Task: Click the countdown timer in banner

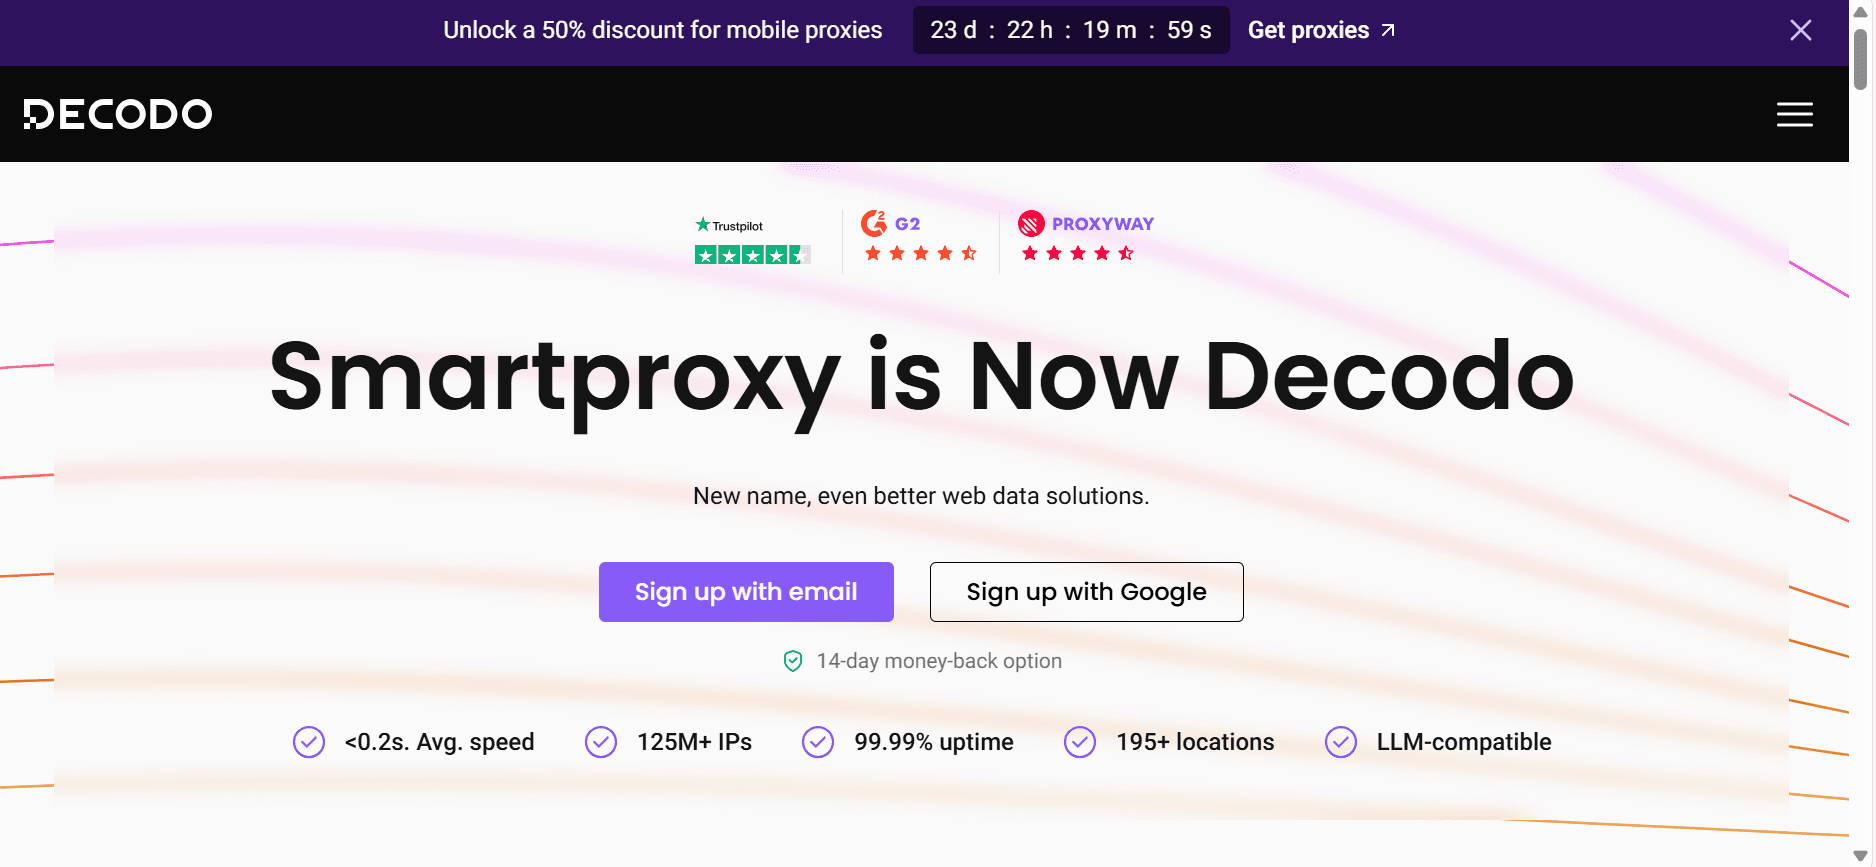Action: pos(1071,30)
